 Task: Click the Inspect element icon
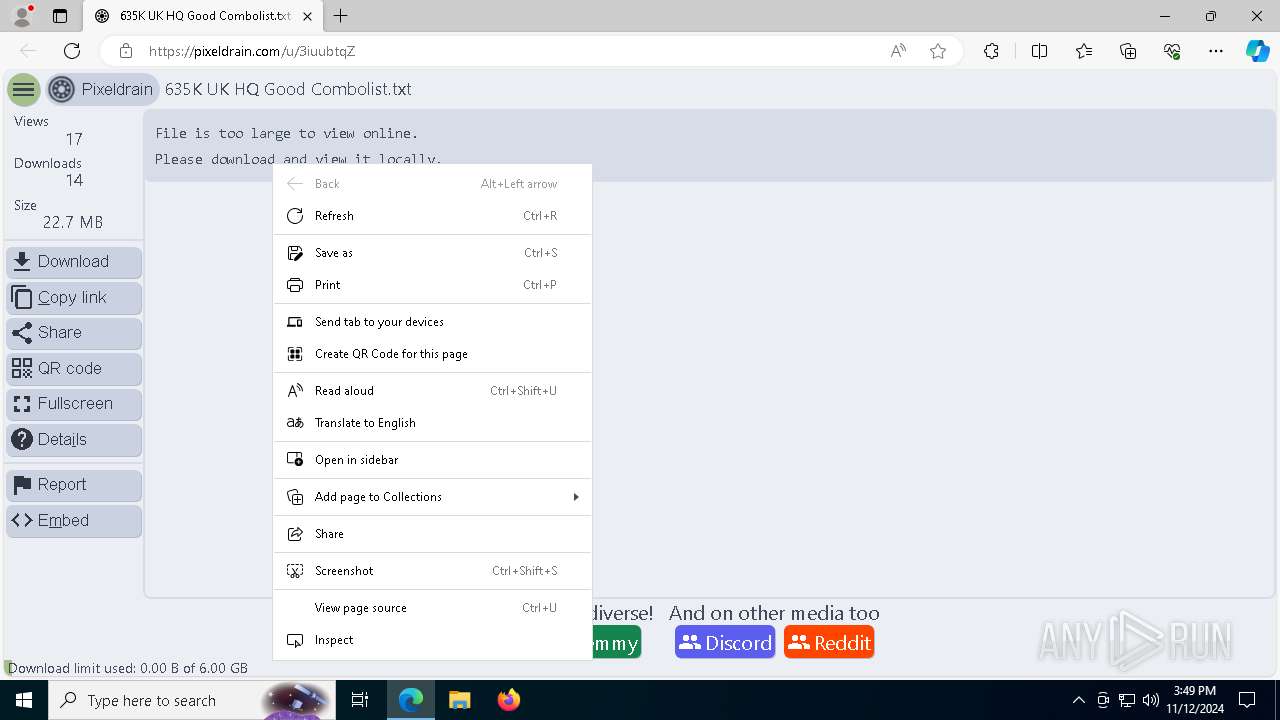295,640
